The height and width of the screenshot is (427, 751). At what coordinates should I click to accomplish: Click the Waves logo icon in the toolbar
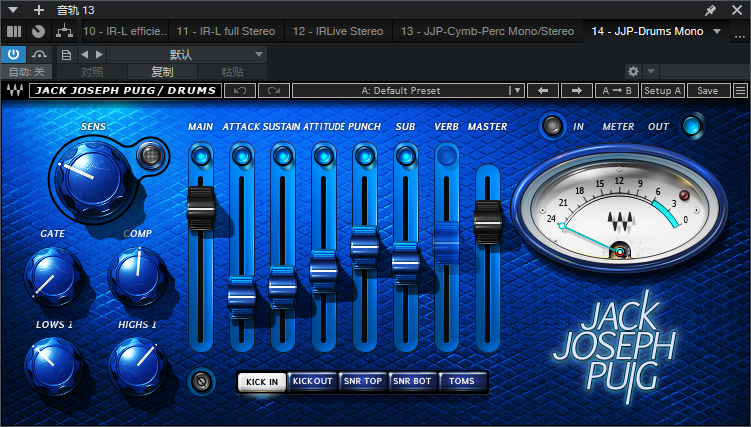point(15,90)
